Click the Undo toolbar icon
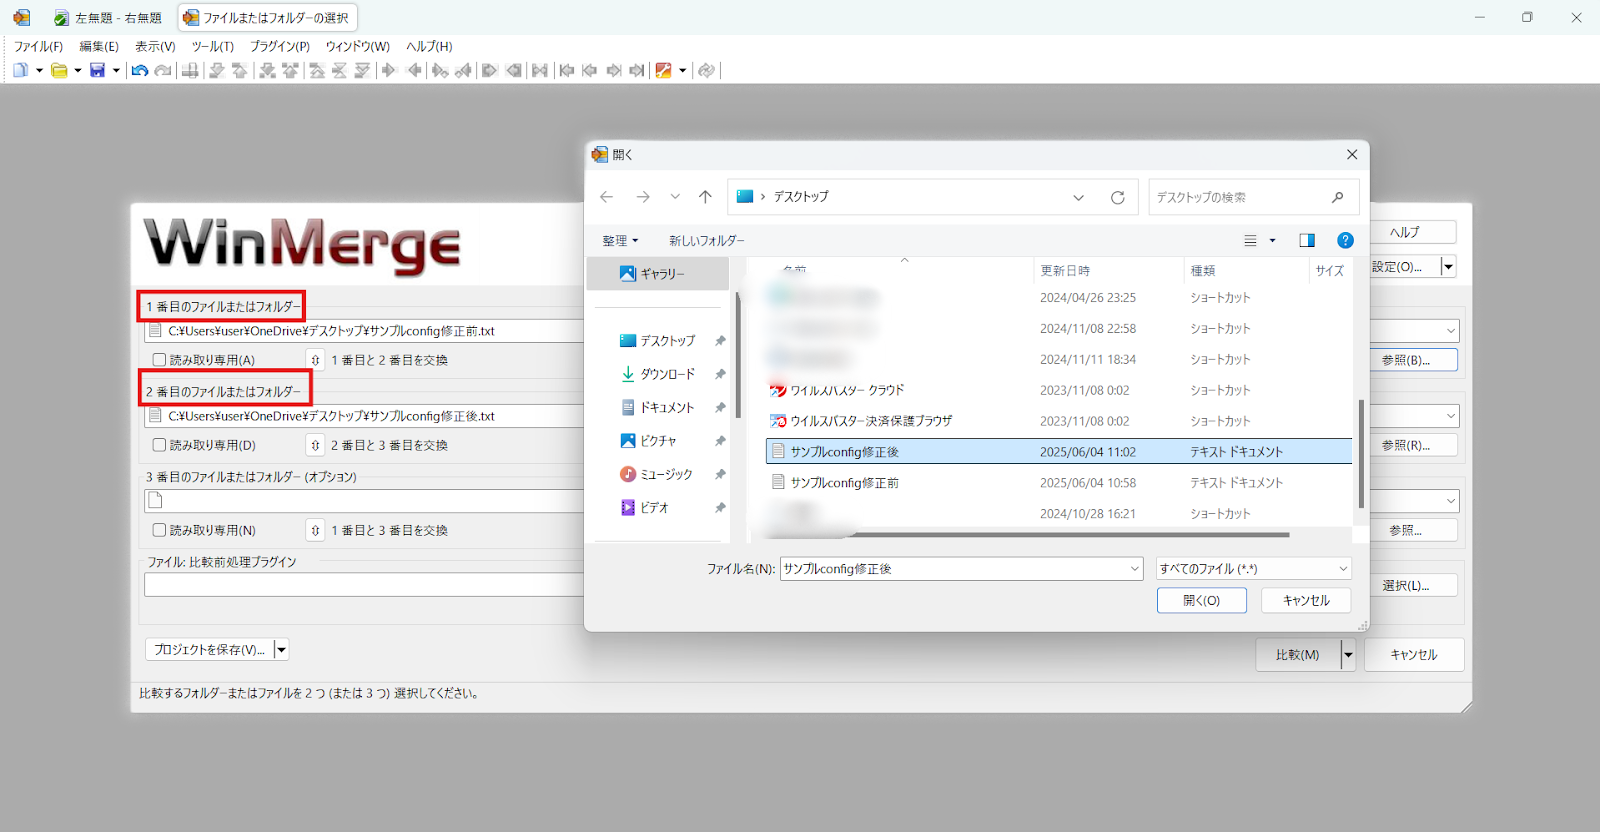Image resolution: width=1600 pixels, height=832 pixels. click(x=140, y=70)
